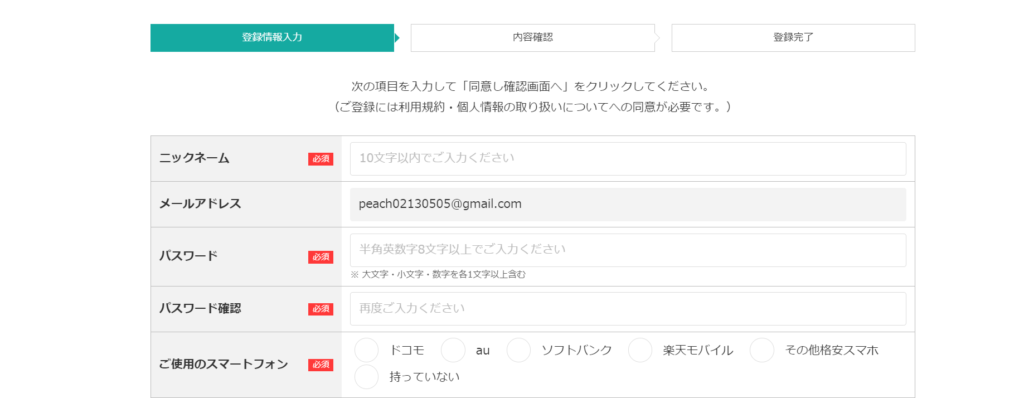Image resolution: width=1024 pixels, height=398 pixels.
Task: Choose ソフトバンク as smartphone carrier
Action: pyautogui.click(x=519, y=350)
